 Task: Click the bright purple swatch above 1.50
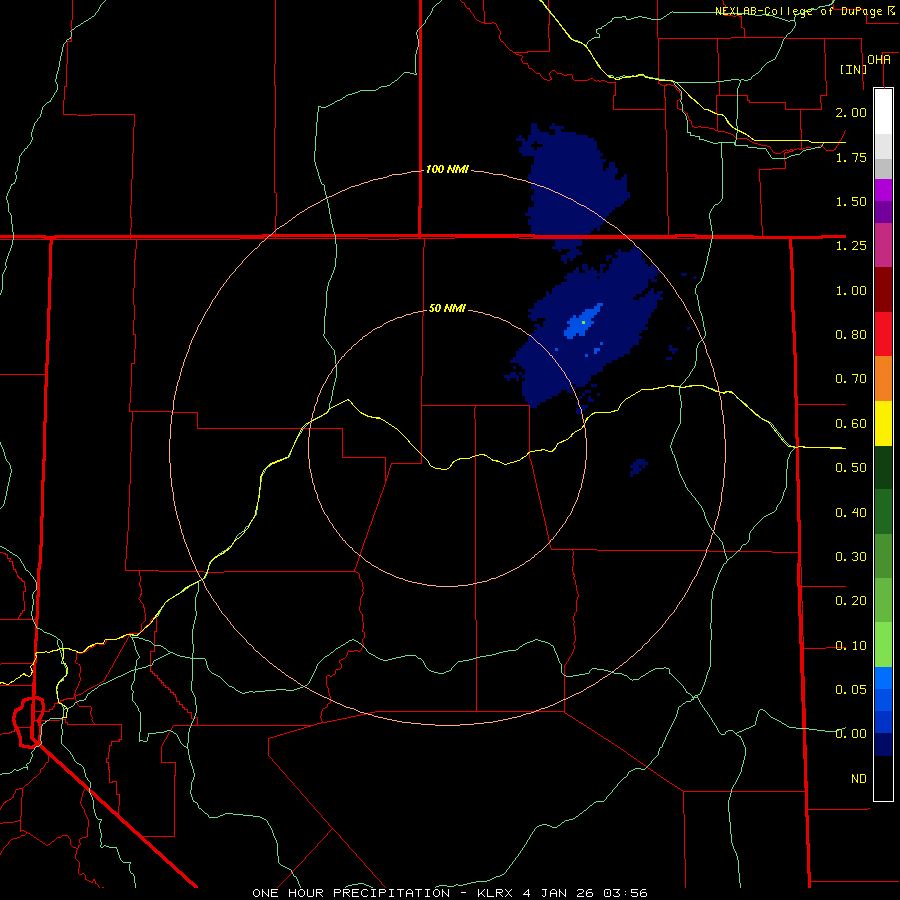coord(883,190)
